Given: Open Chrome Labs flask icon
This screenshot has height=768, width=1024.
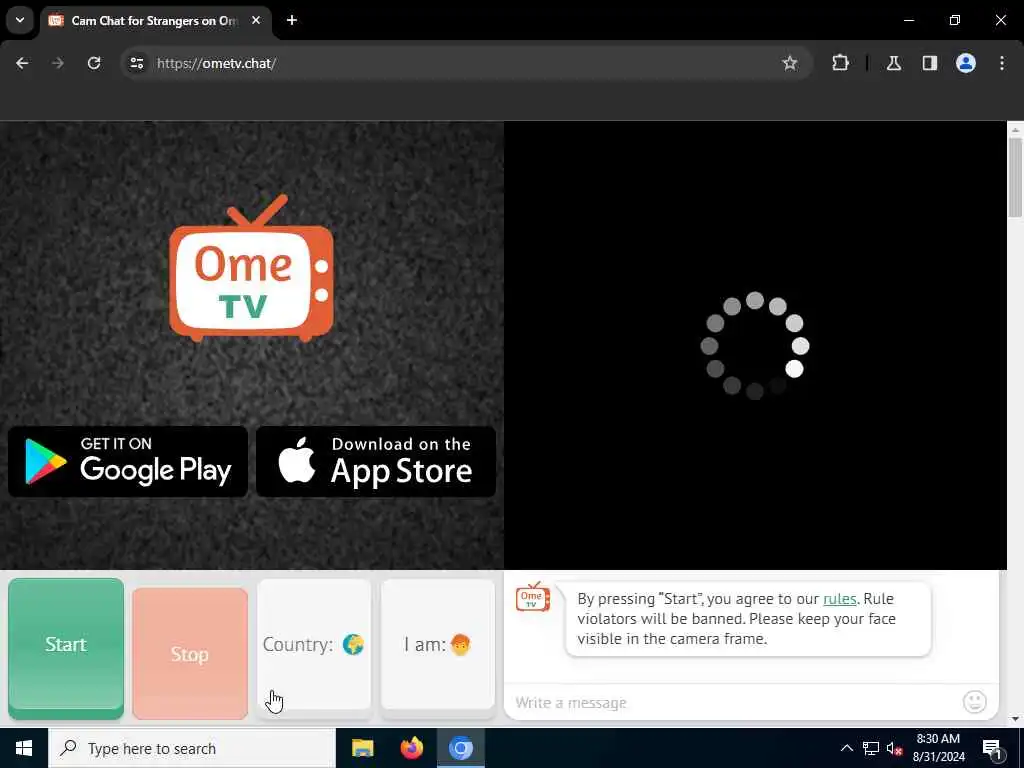Looking at the screenshot, I should pos(894,63).
